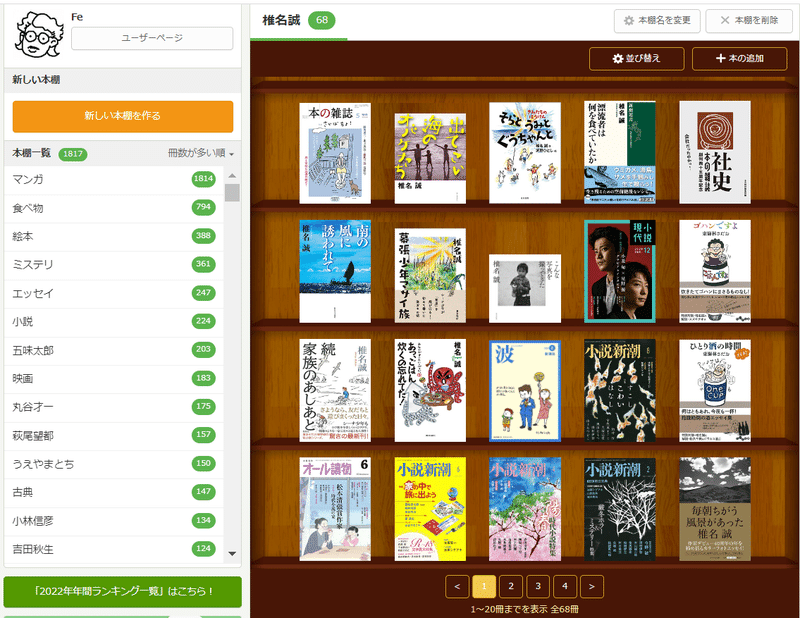
Task: Select the マンガ bookshelf row
Action: click(x=114, y=179)
